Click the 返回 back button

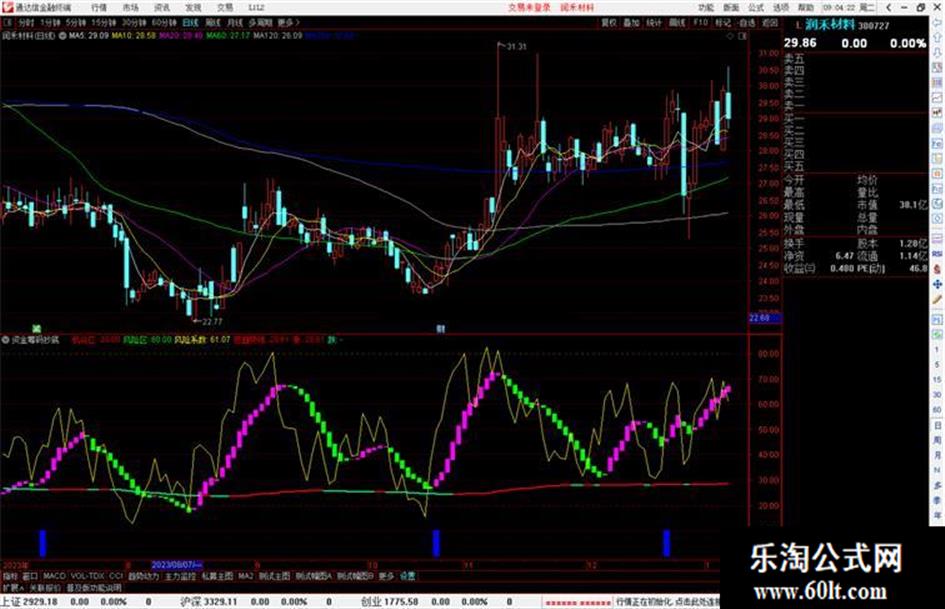[770, 23]
